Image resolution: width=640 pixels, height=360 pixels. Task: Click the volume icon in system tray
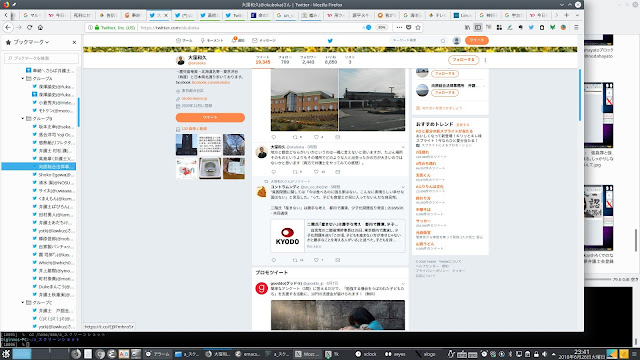(544, 354)
